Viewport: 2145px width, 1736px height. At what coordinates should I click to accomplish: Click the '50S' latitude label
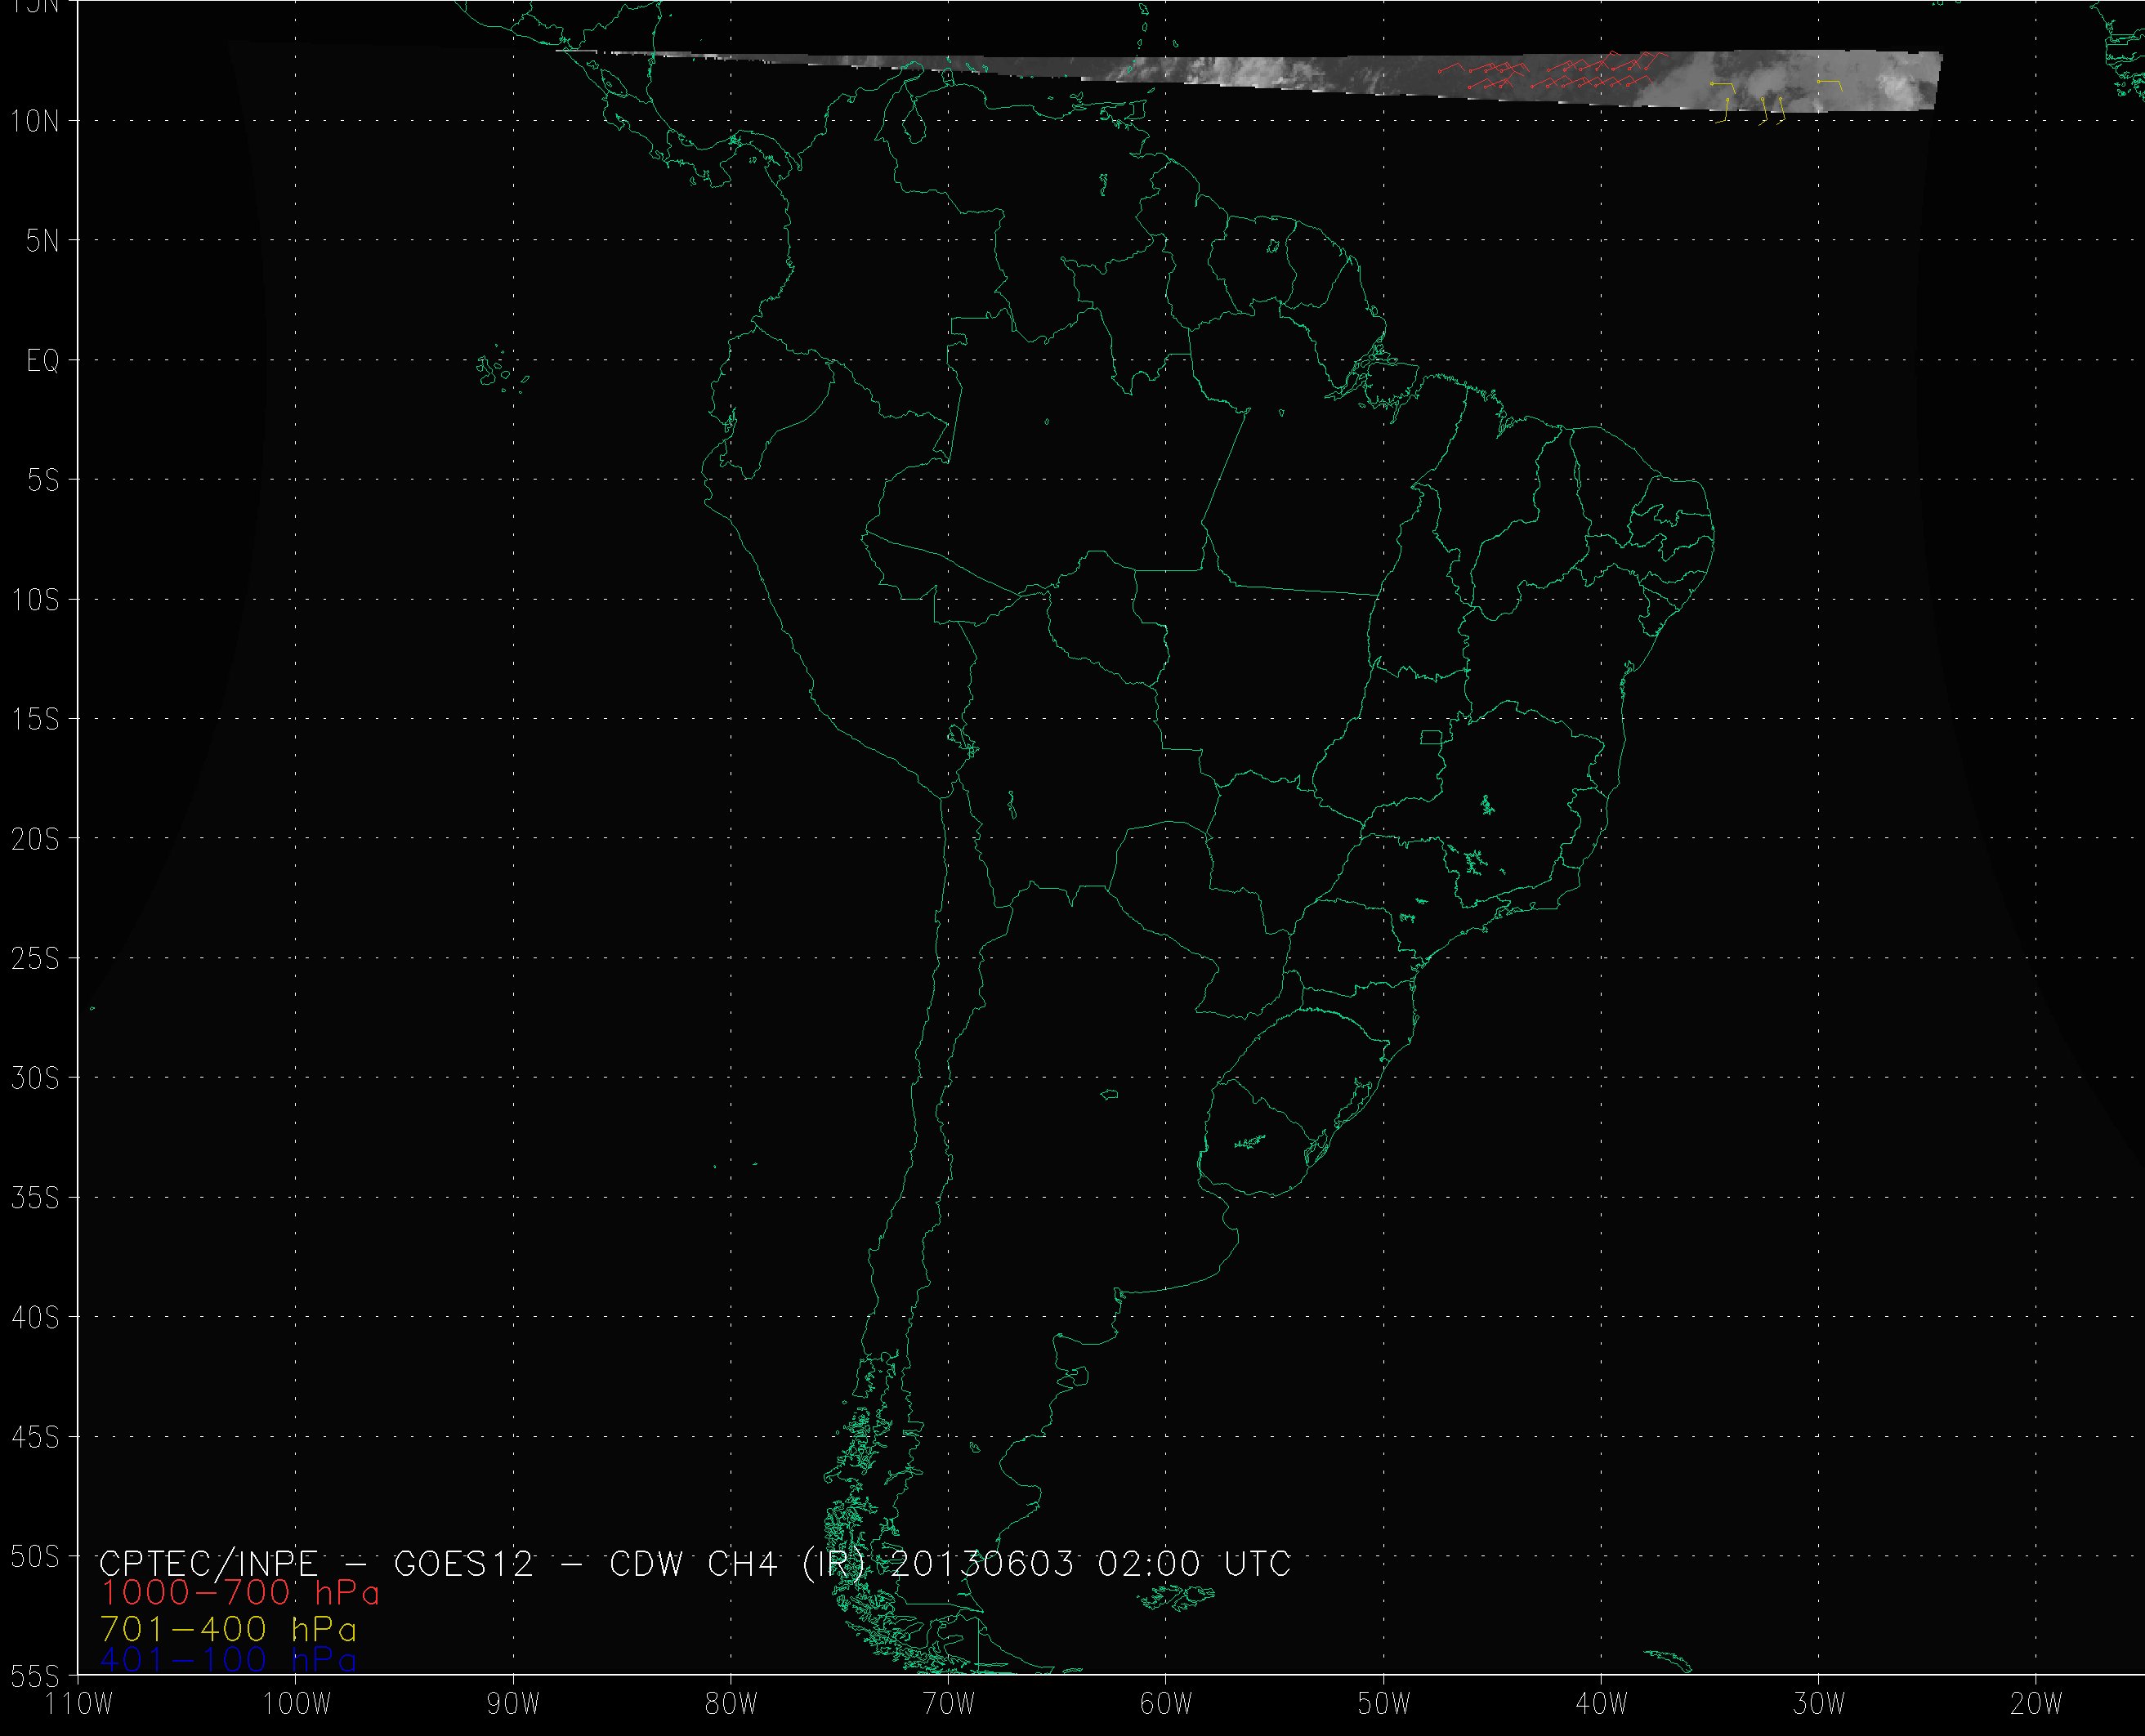click(35, 1558)
